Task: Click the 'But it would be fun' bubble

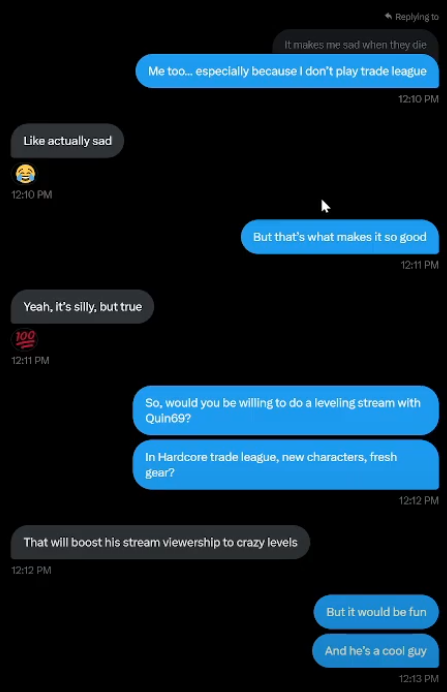Action: click(x=376, y=612)
